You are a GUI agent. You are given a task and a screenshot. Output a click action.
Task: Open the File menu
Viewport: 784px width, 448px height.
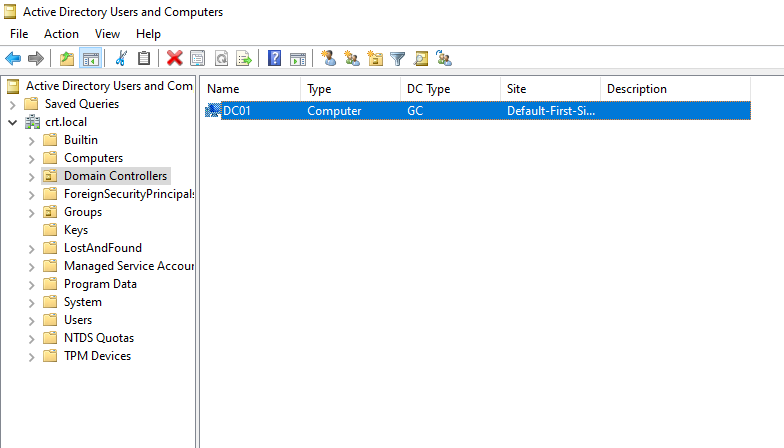19,34
